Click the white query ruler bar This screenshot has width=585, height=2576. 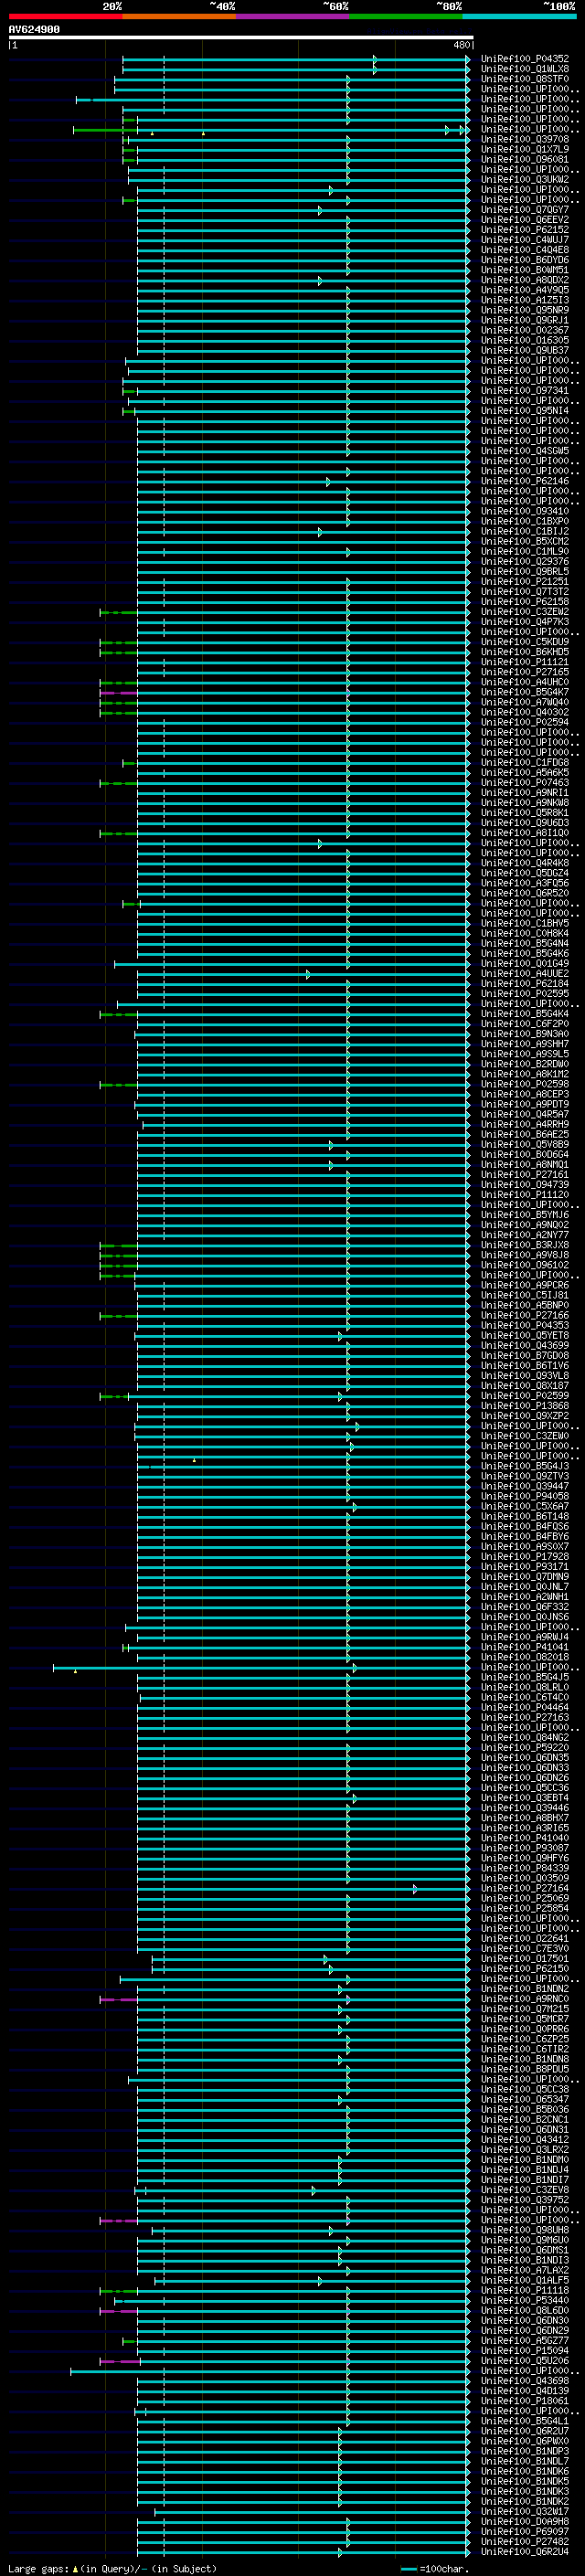click(x=241, y=38)
